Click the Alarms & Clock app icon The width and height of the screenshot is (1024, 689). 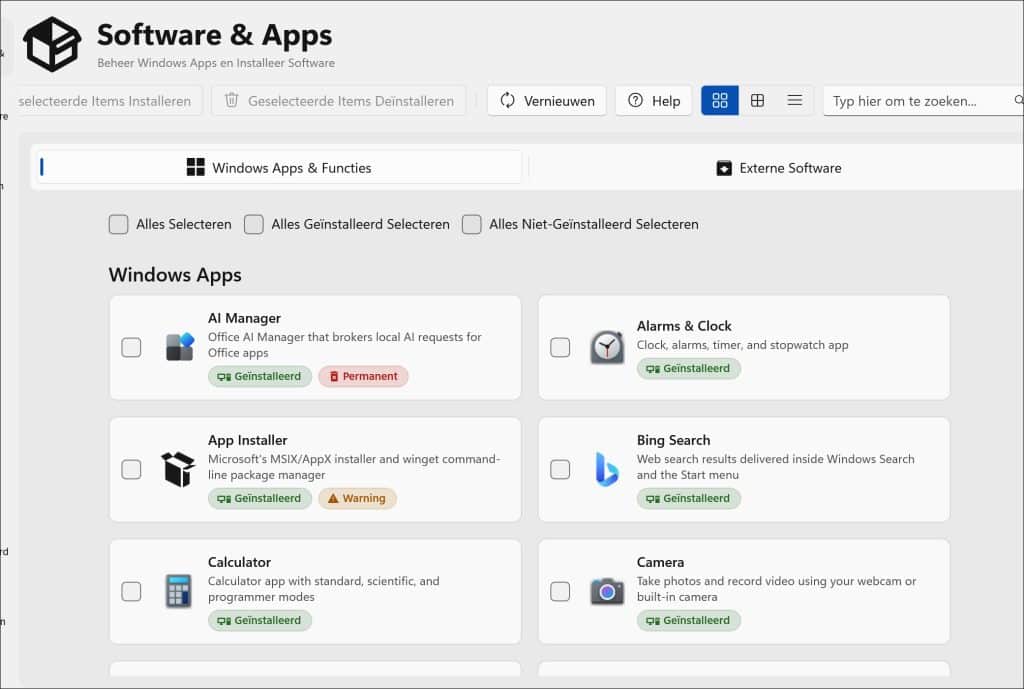click(x=607, y=347)
